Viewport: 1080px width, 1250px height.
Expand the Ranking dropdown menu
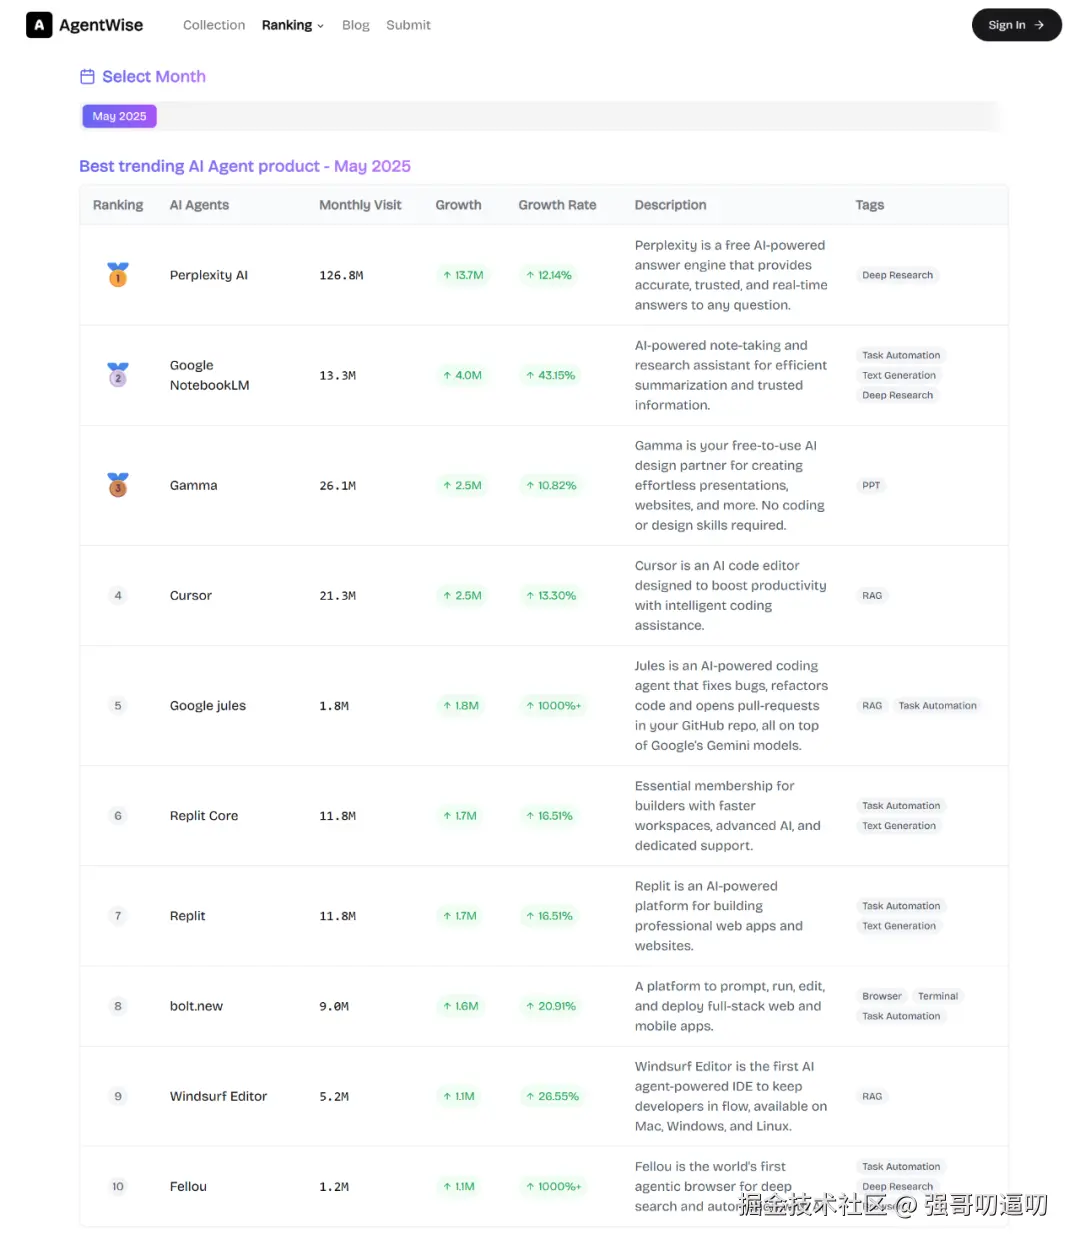click(x=293, y=25)
